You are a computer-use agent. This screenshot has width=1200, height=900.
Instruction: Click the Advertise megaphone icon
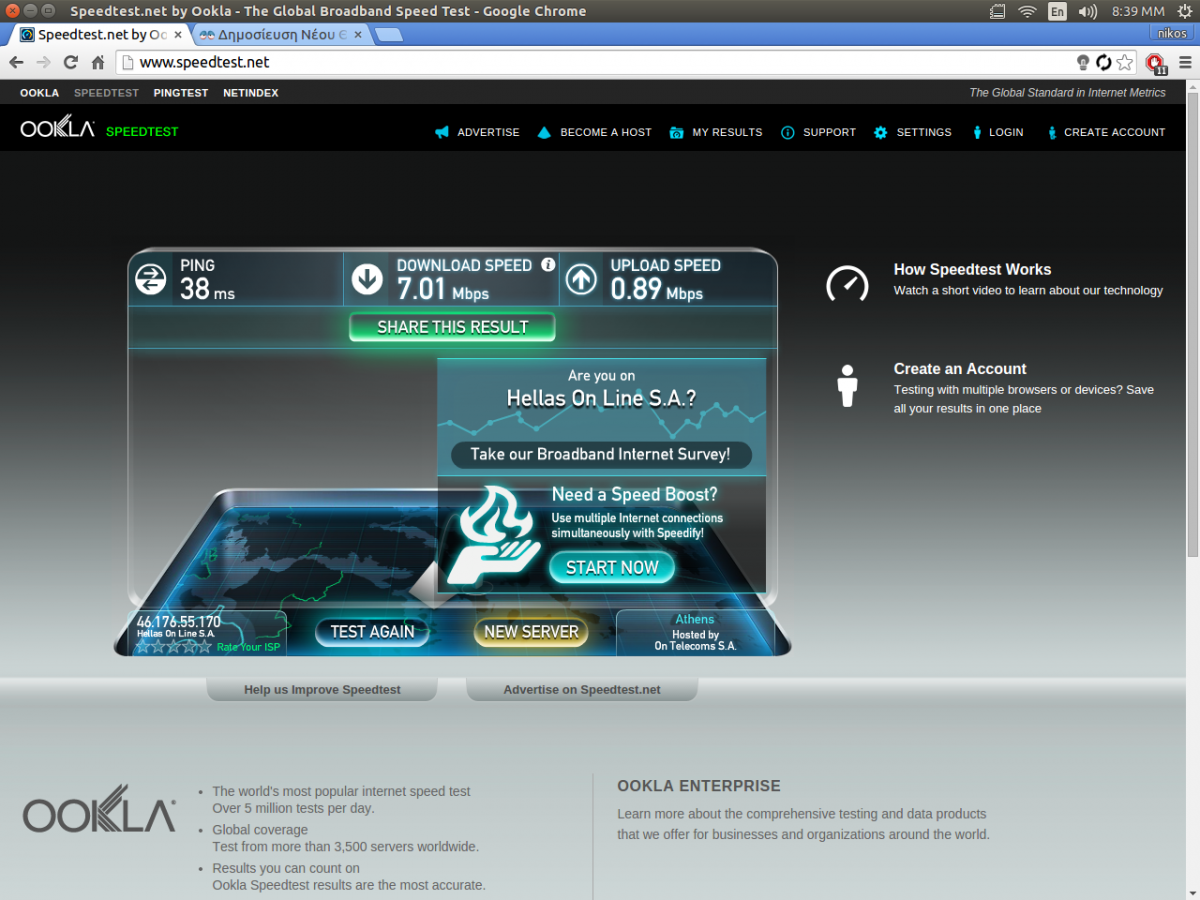pos(441,132)
